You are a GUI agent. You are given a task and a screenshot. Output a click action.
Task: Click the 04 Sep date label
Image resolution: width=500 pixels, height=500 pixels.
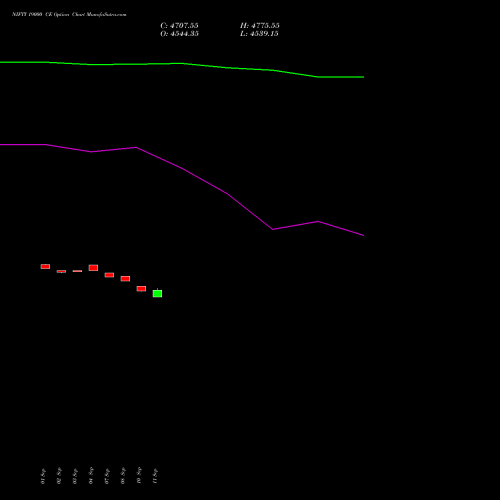tap(91, 476)
